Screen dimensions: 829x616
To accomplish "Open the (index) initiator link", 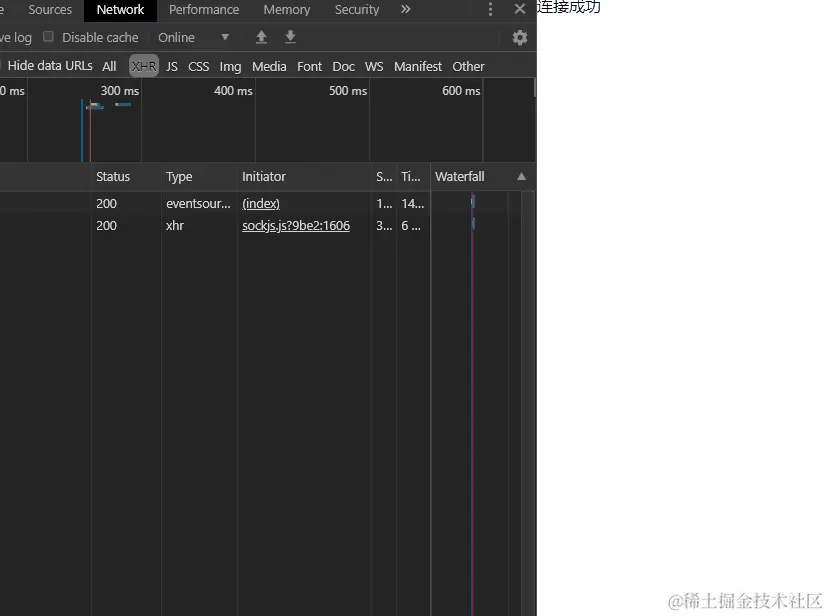I will click(x=260, y=203).
